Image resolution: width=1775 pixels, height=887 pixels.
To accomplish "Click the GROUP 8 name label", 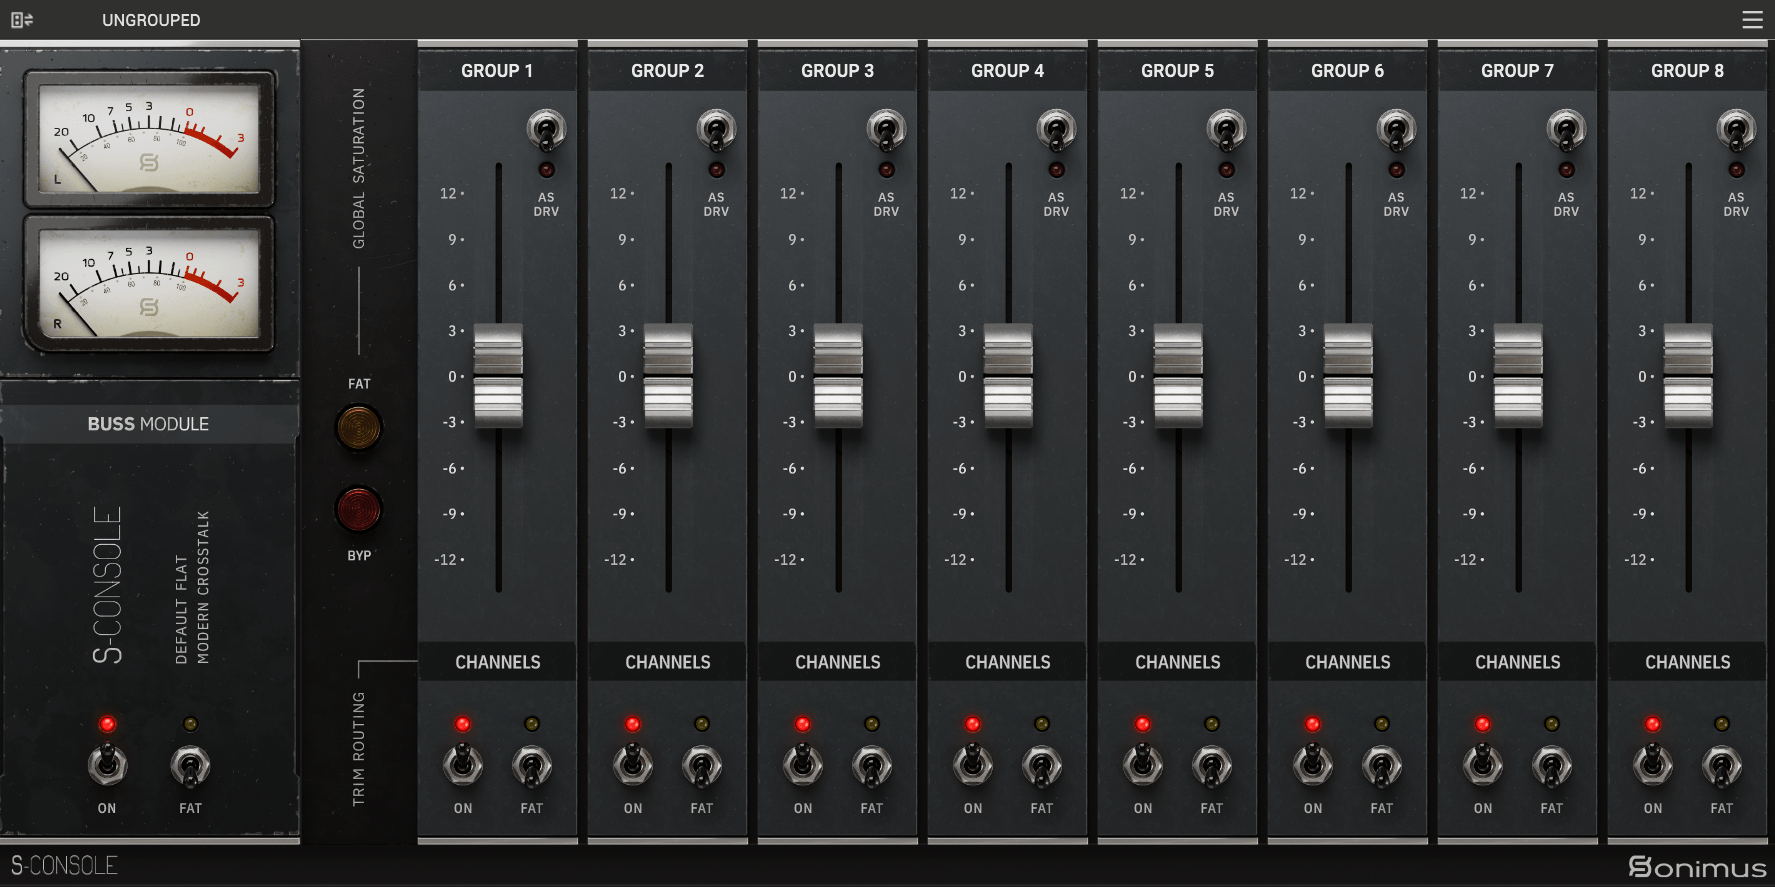I will click(1687, 71).
